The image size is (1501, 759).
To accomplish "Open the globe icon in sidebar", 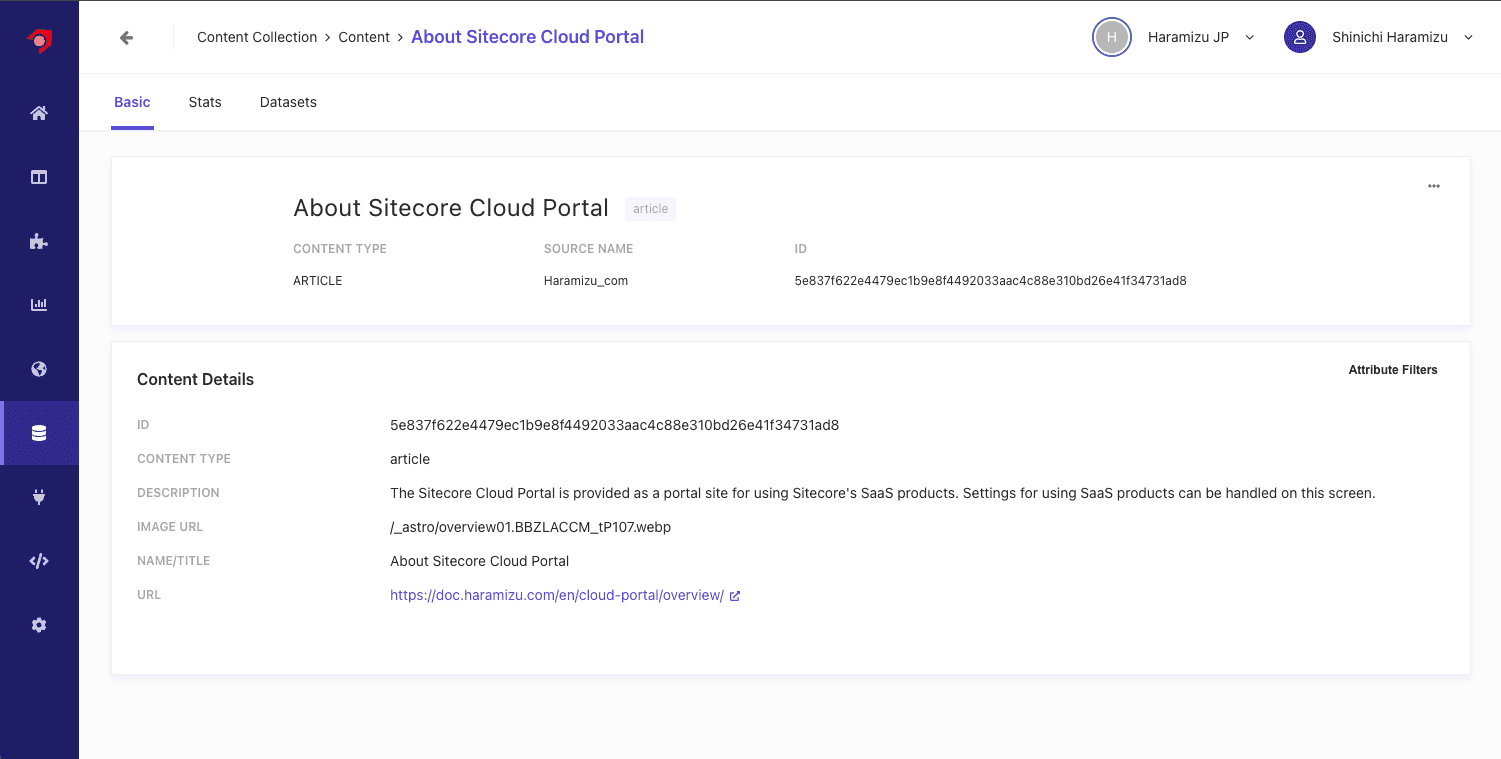I will point(39,369).
